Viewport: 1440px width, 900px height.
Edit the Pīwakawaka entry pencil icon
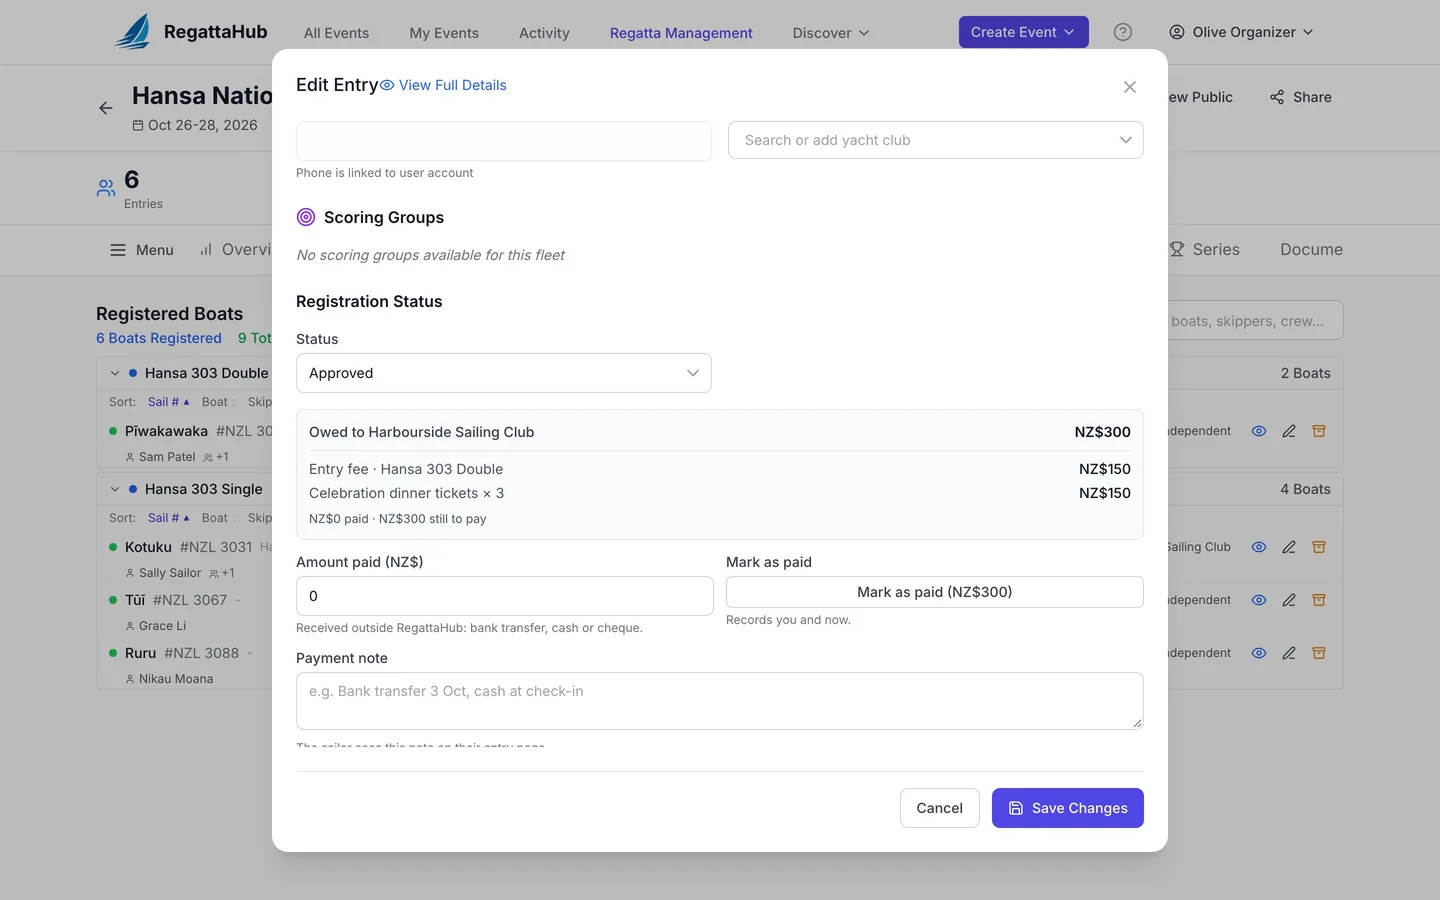click(1289, 431)
